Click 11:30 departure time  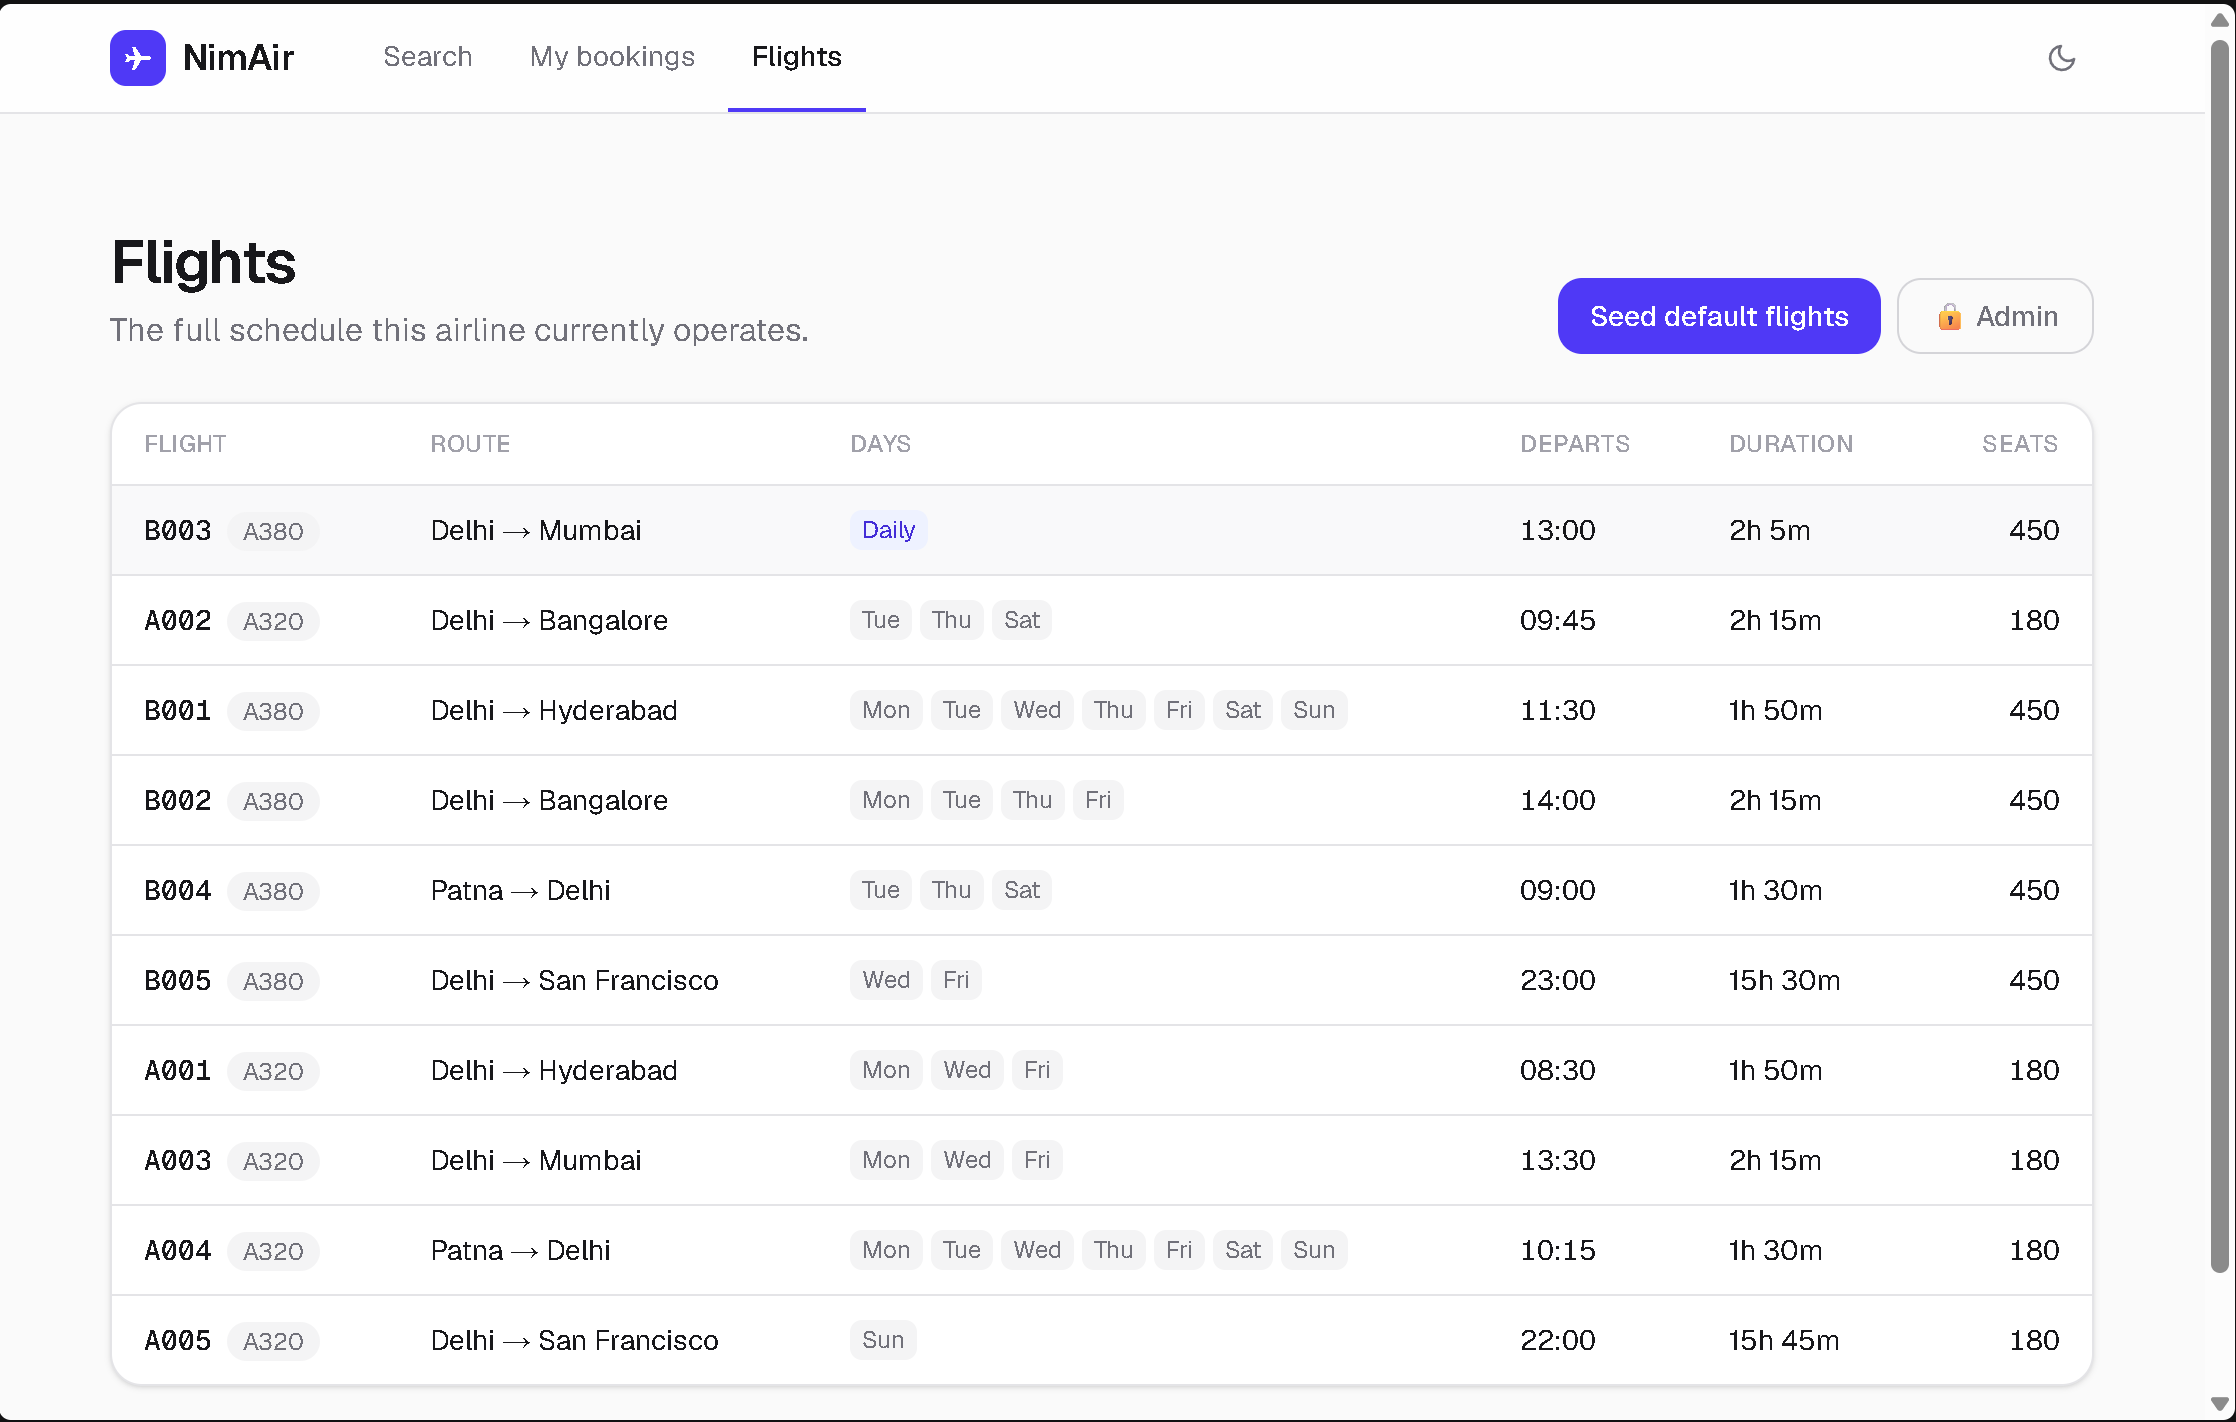[1557, 710]
